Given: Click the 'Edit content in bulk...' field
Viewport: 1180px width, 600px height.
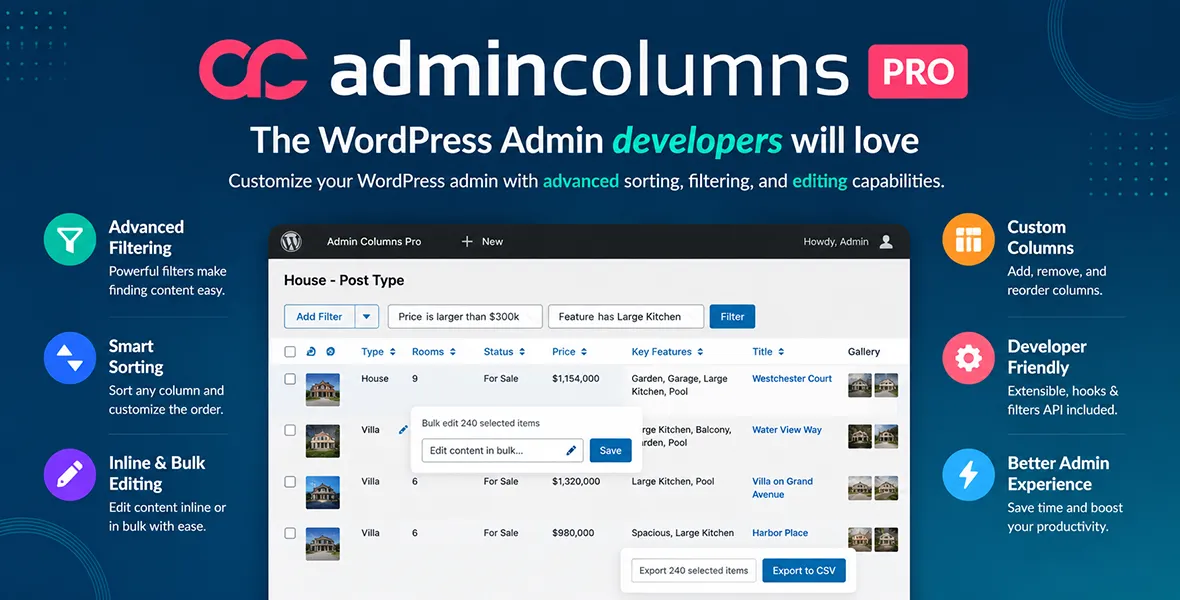Looking at the screenshot, I should tap(503, 451).
